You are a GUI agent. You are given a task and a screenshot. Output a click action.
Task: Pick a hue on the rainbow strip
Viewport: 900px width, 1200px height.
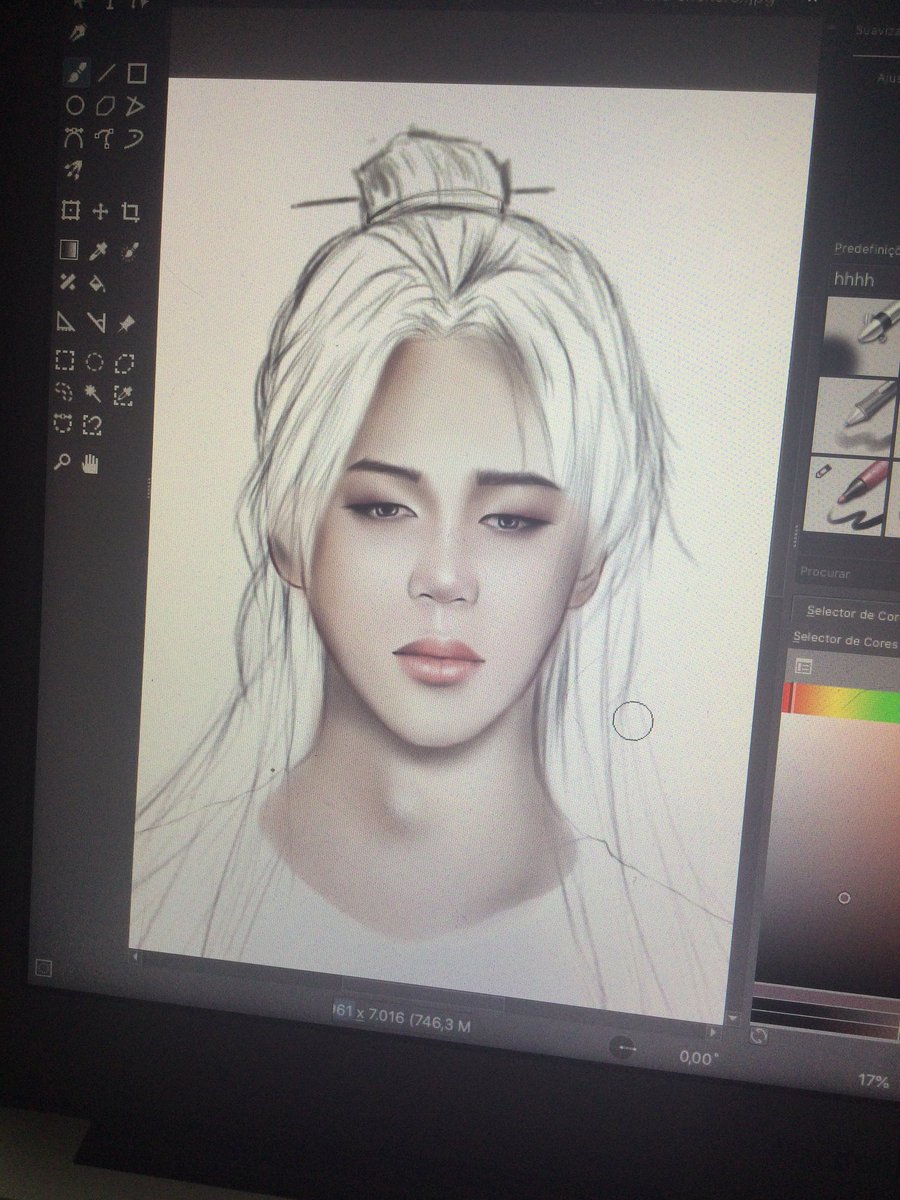[x=842, y=703]
